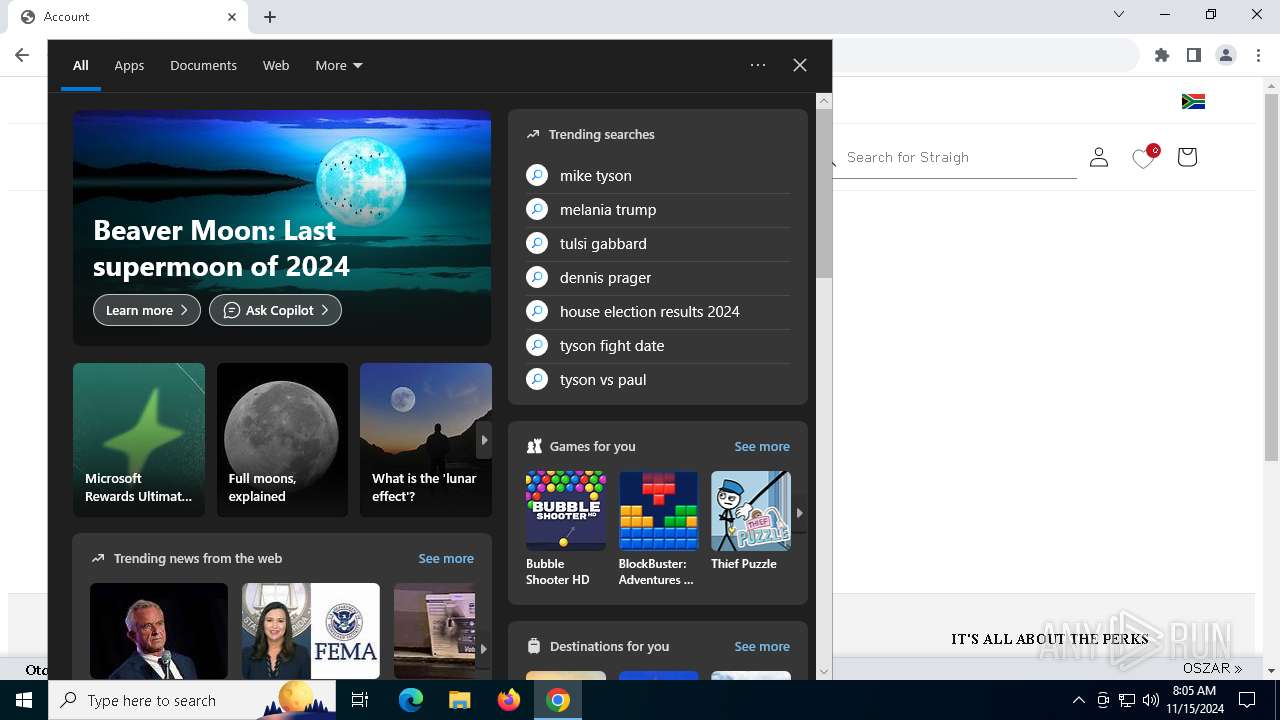This screenshot has width=1280, height=720.
Task: Click Ask Copilot on Beaver Moon card
Action: [x=275, y=310]
